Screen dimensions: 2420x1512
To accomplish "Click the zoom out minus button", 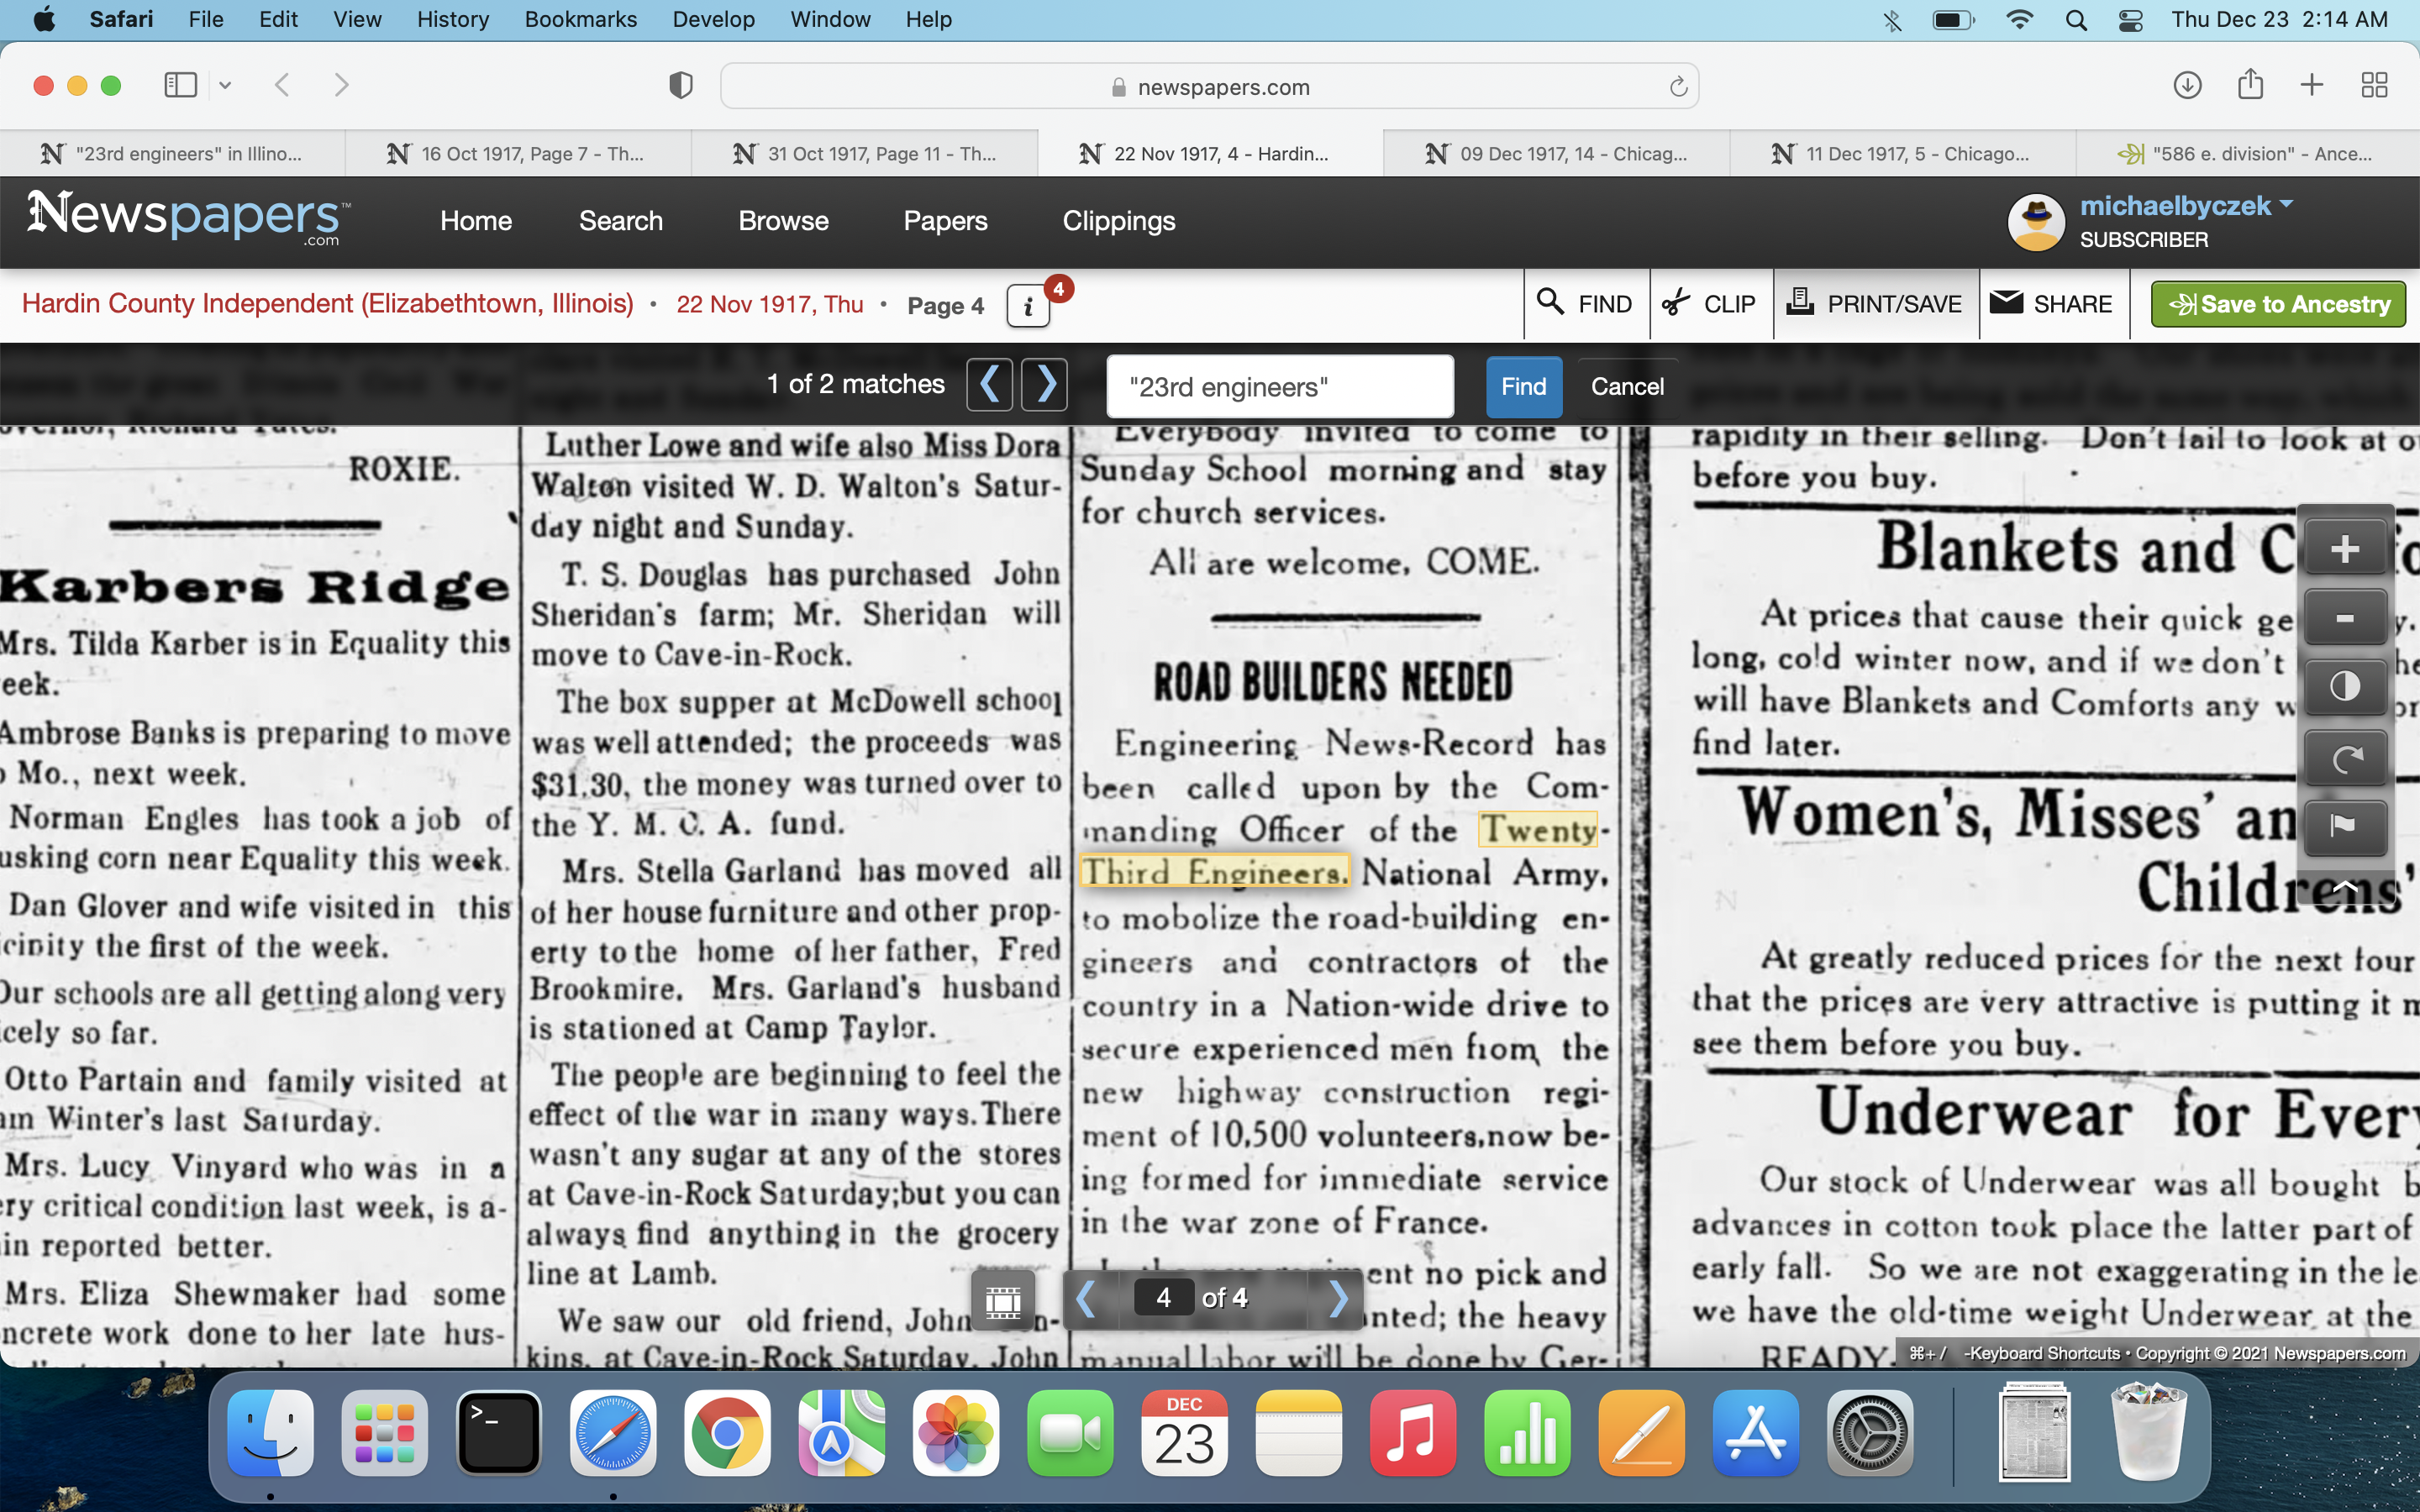I will click(2344, 618).
